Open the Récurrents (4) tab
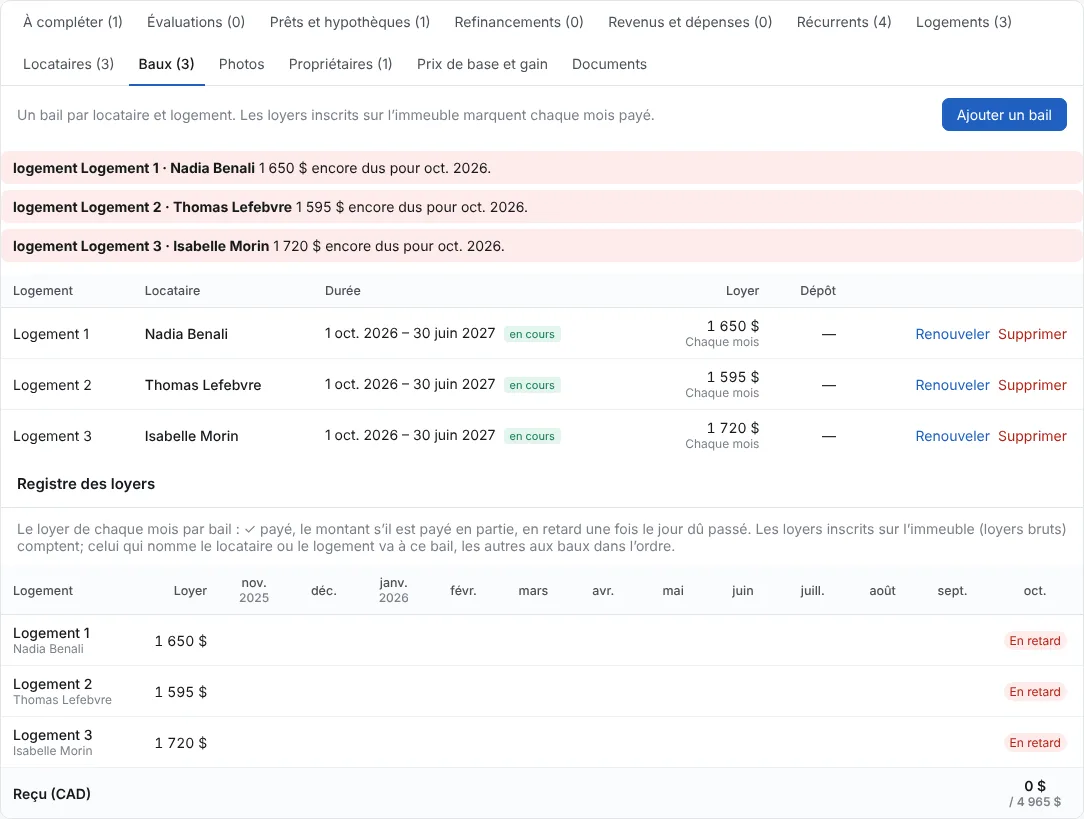The image size is (1084, 819). (844, 22)
